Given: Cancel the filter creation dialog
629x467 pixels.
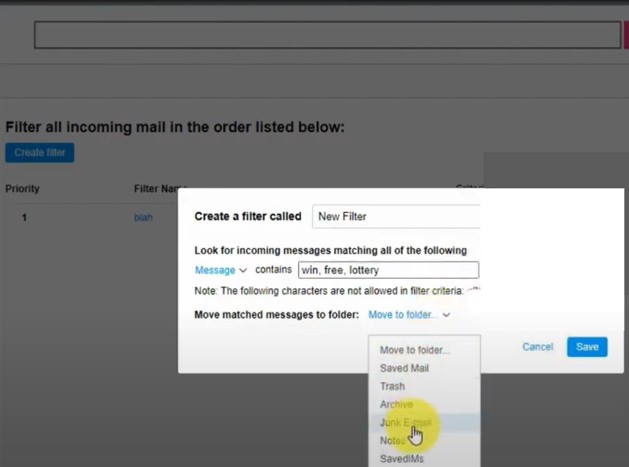Looking at the screenshot, I should [x=538, y=347].
